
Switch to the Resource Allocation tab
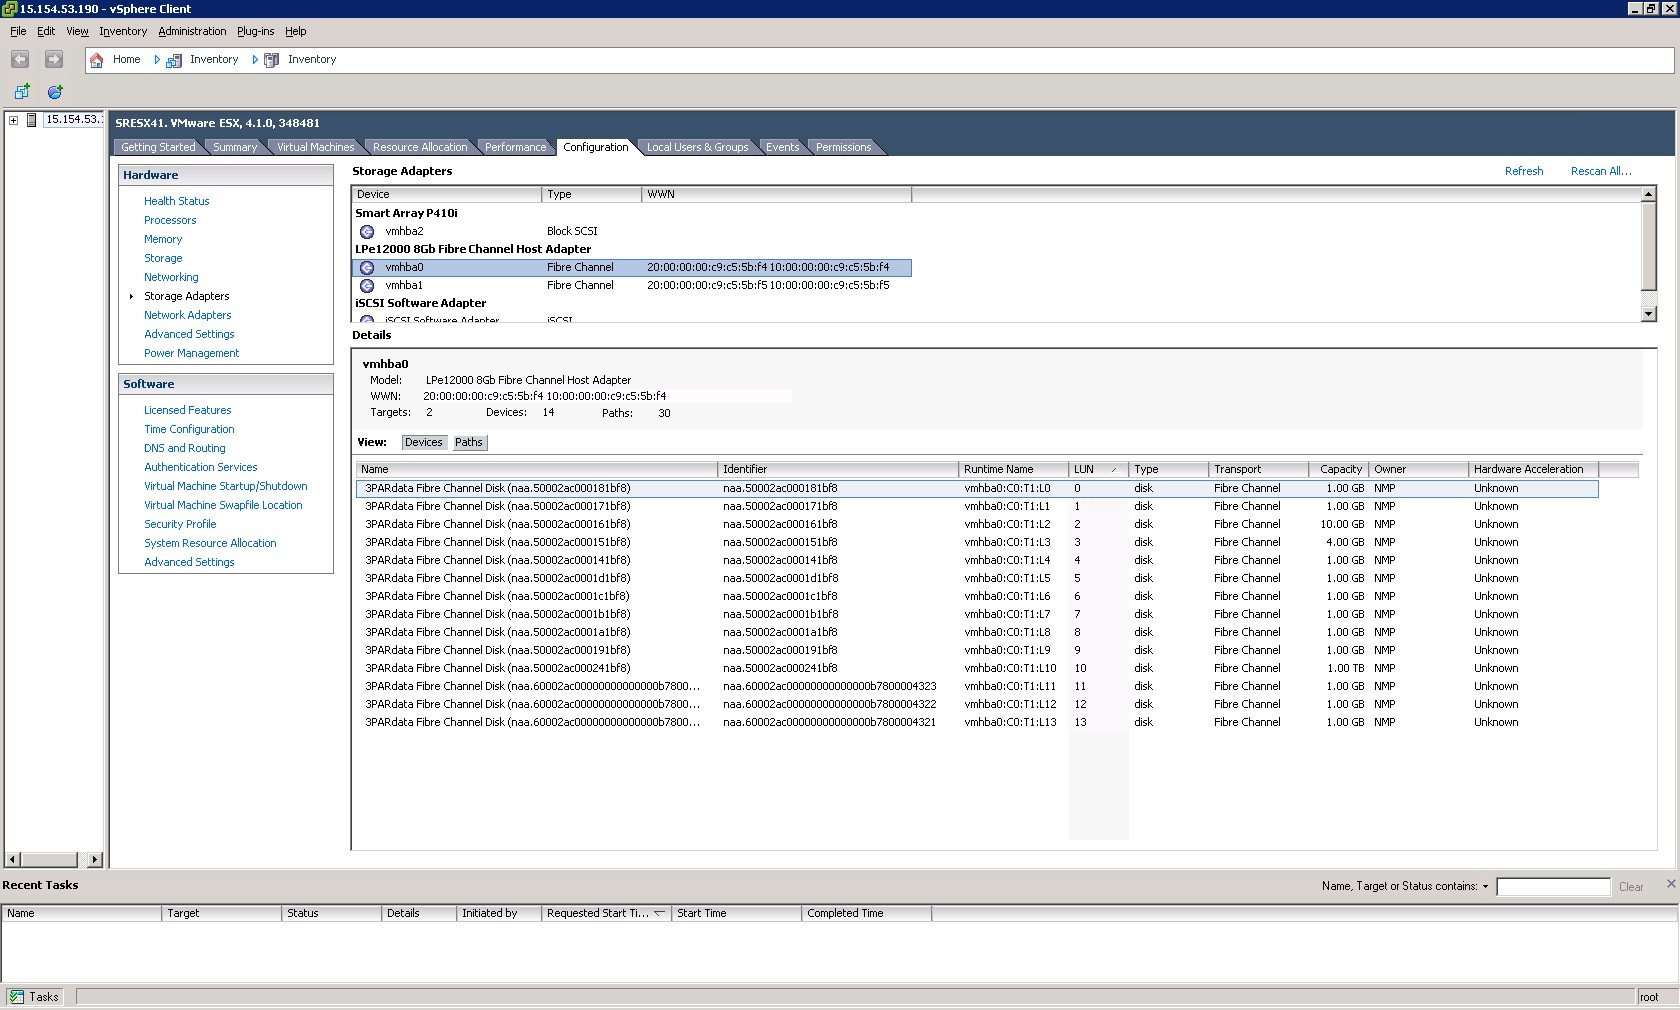coord(420,147)
